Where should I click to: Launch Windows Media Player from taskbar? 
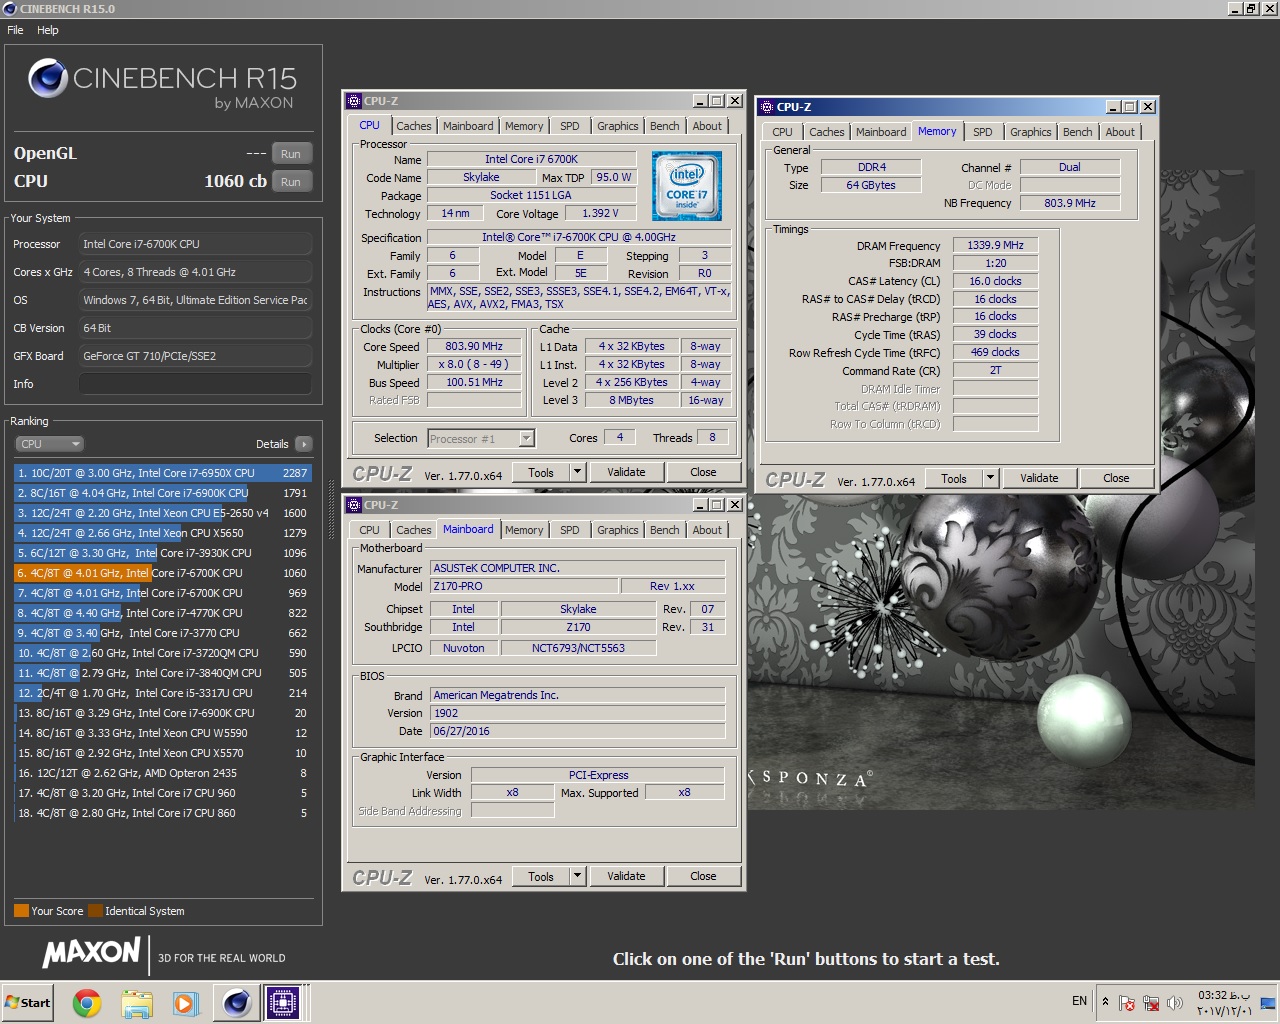pos(185,1002)
